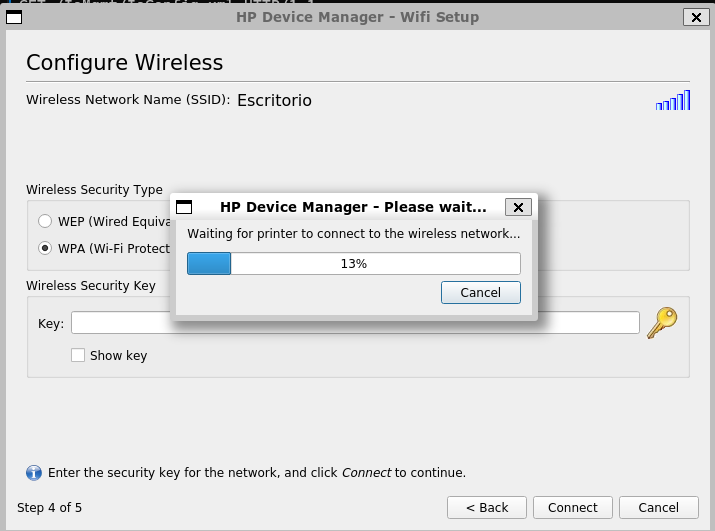The width and height of the screenshot is (715, 531).
Task: Click the blue information icon
Action: click(x=33, y=472)
